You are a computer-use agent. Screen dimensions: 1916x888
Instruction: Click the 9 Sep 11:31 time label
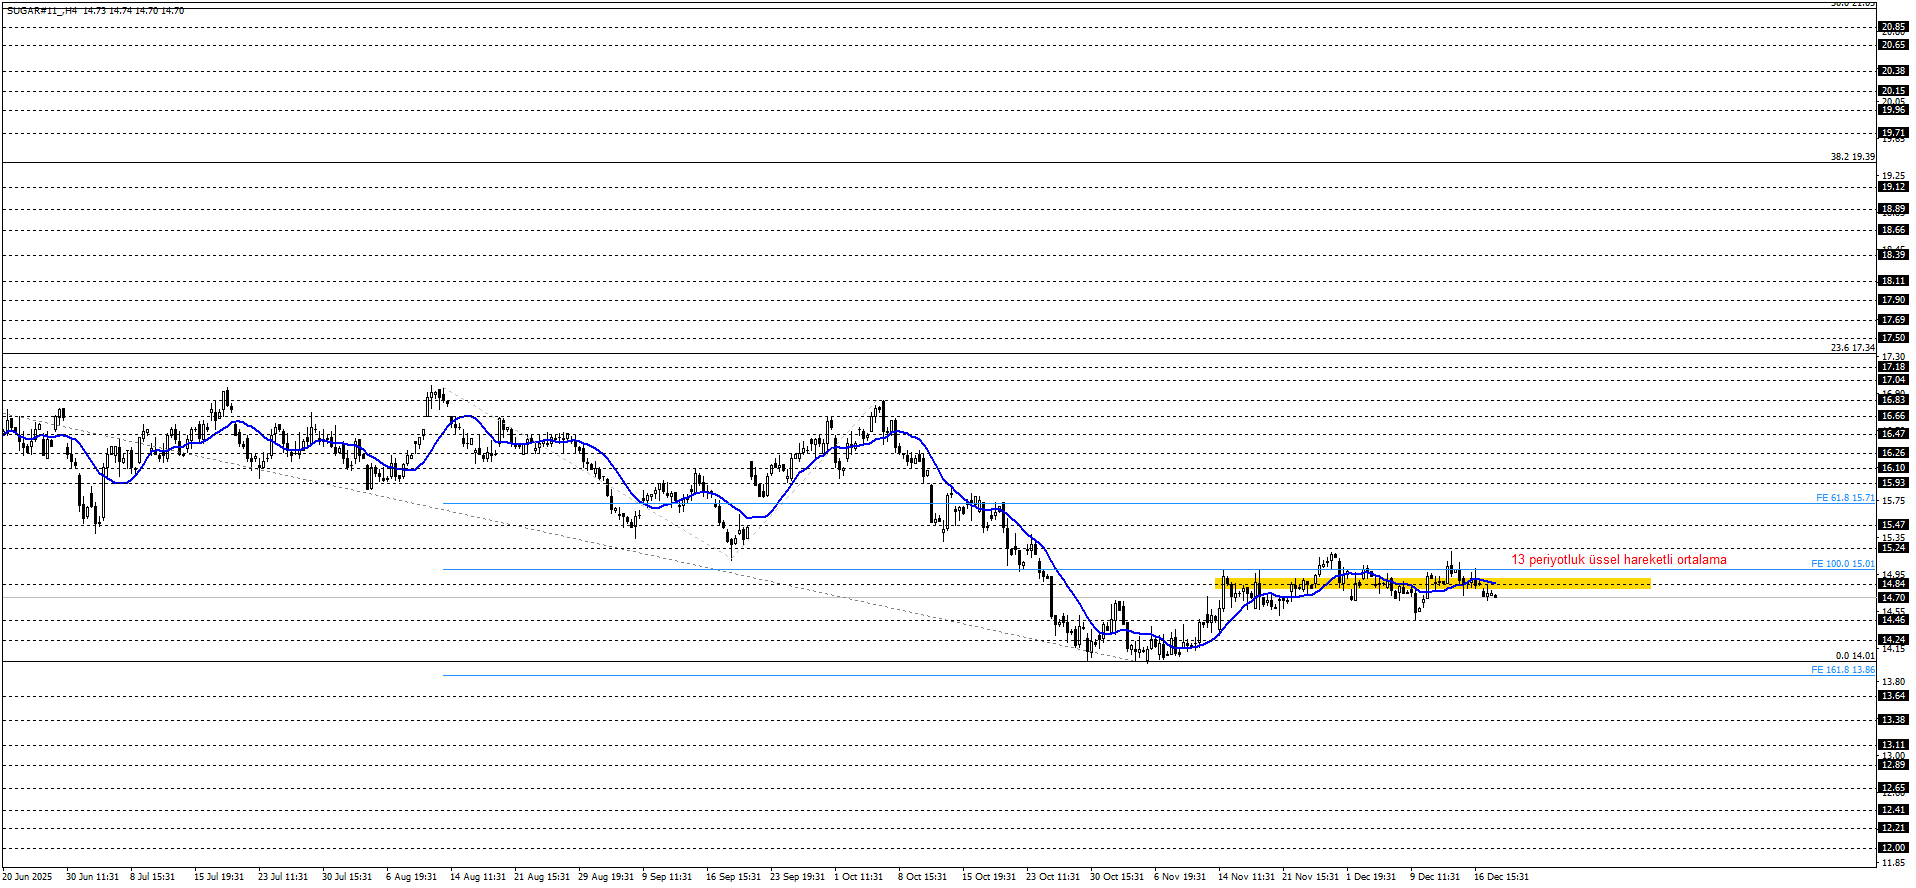[x=667, y=877]
